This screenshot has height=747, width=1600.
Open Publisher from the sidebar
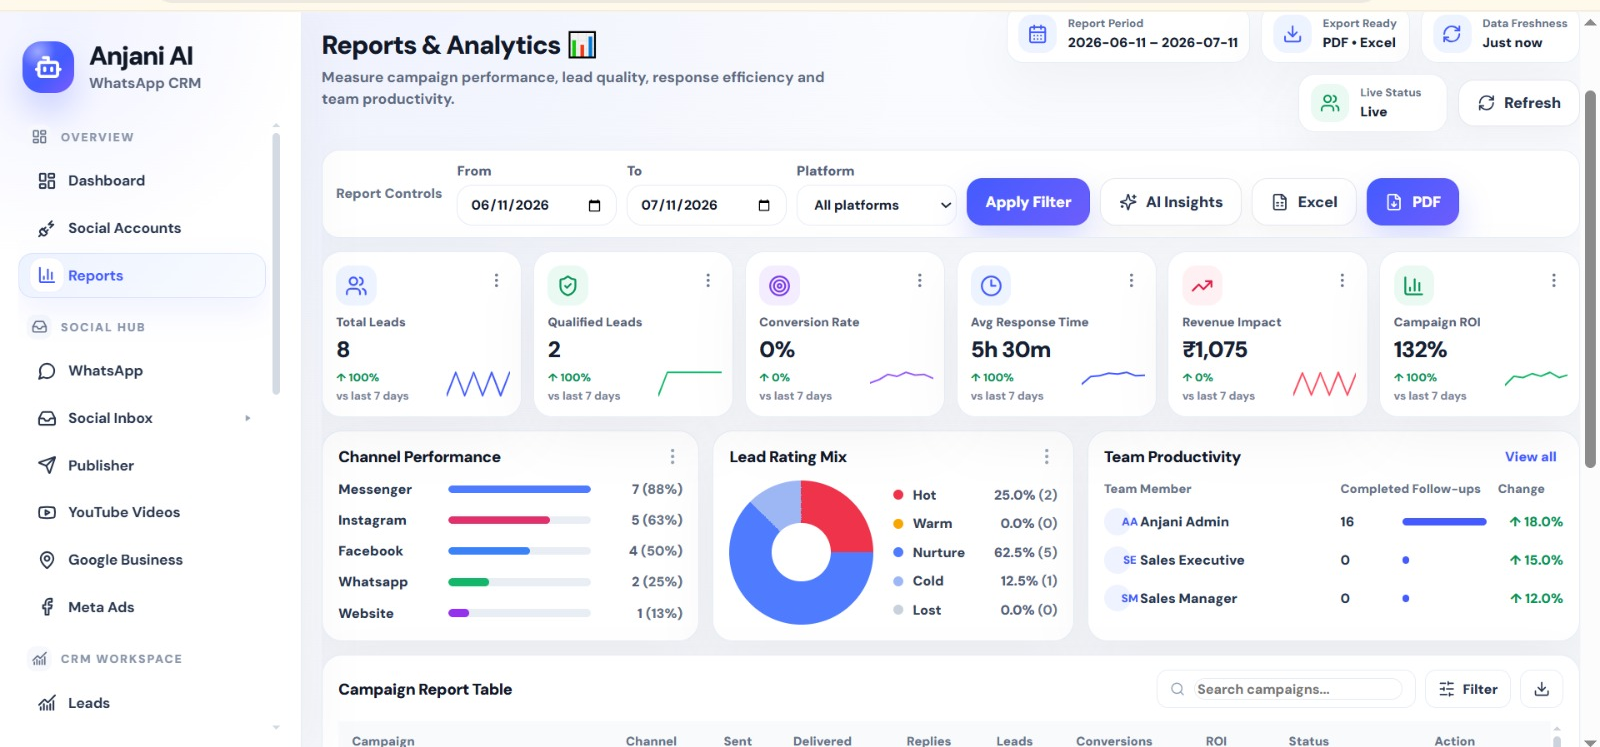pyautogui.click(x=142, y=466)
